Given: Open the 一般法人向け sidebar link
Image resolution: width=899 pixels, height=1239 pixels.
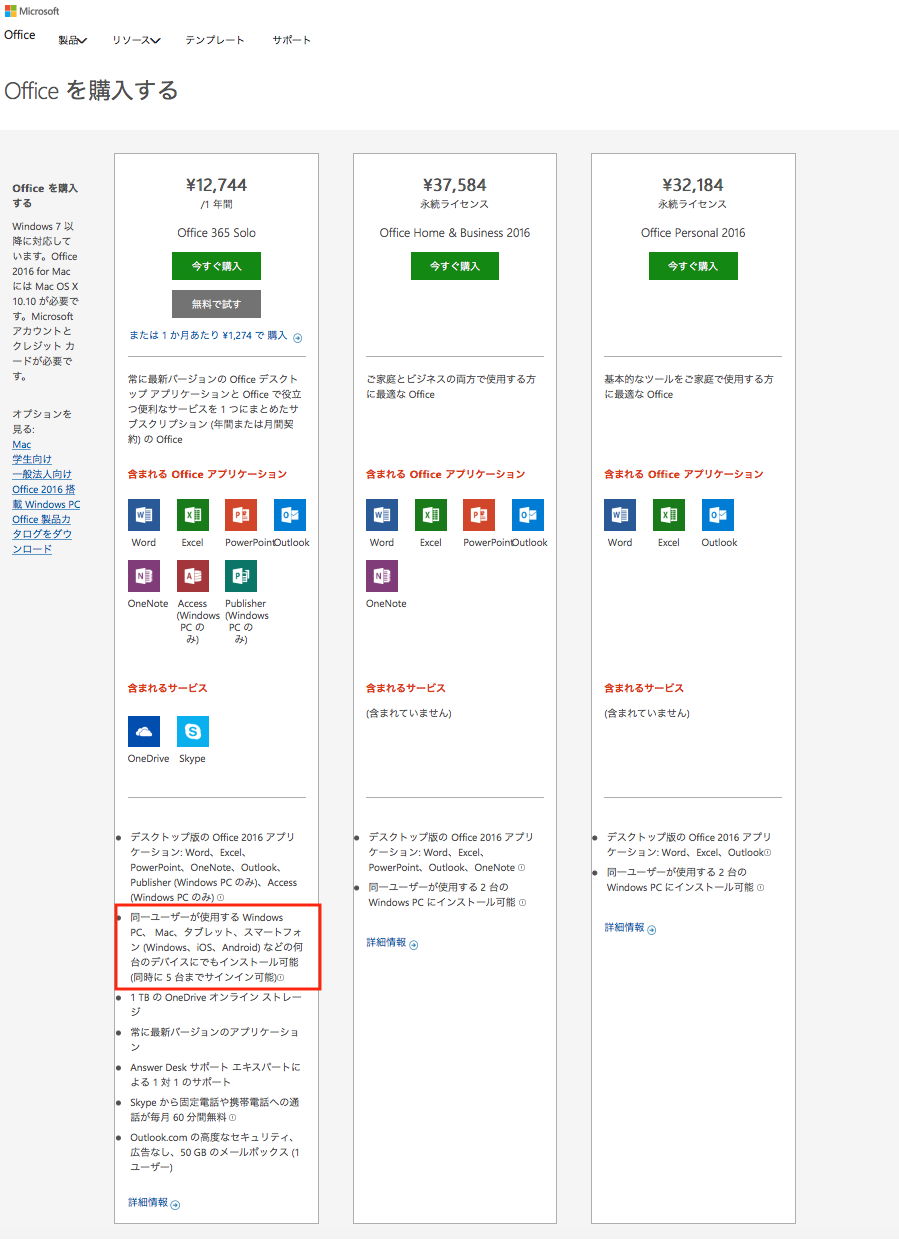Looking at the screenshot, I should coord(42,474).
